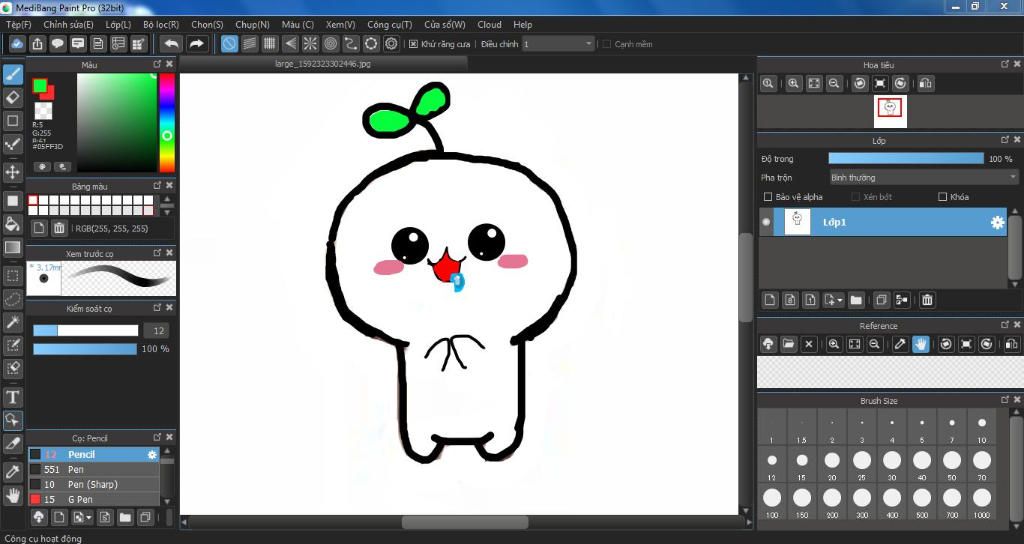Select the Move tool
Image resolution: width=1024 pixels, height=544 pixels.
(x=12, y=172)
